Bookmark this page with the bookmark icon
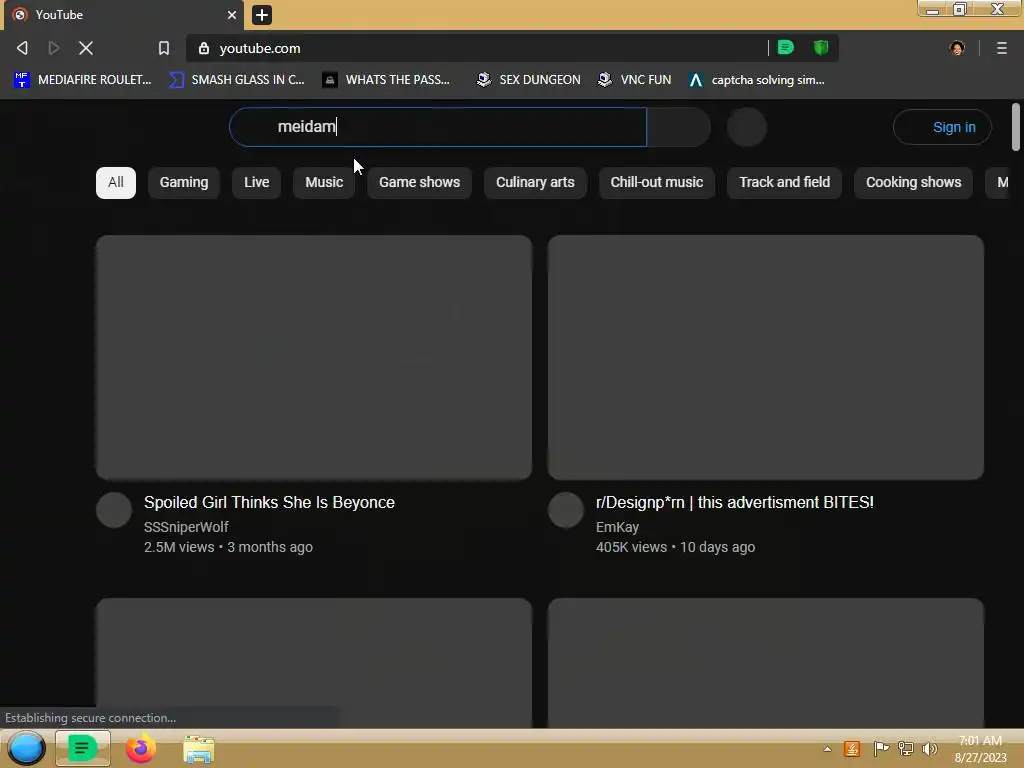This screenshot has height=768, width=1024. 164,48
